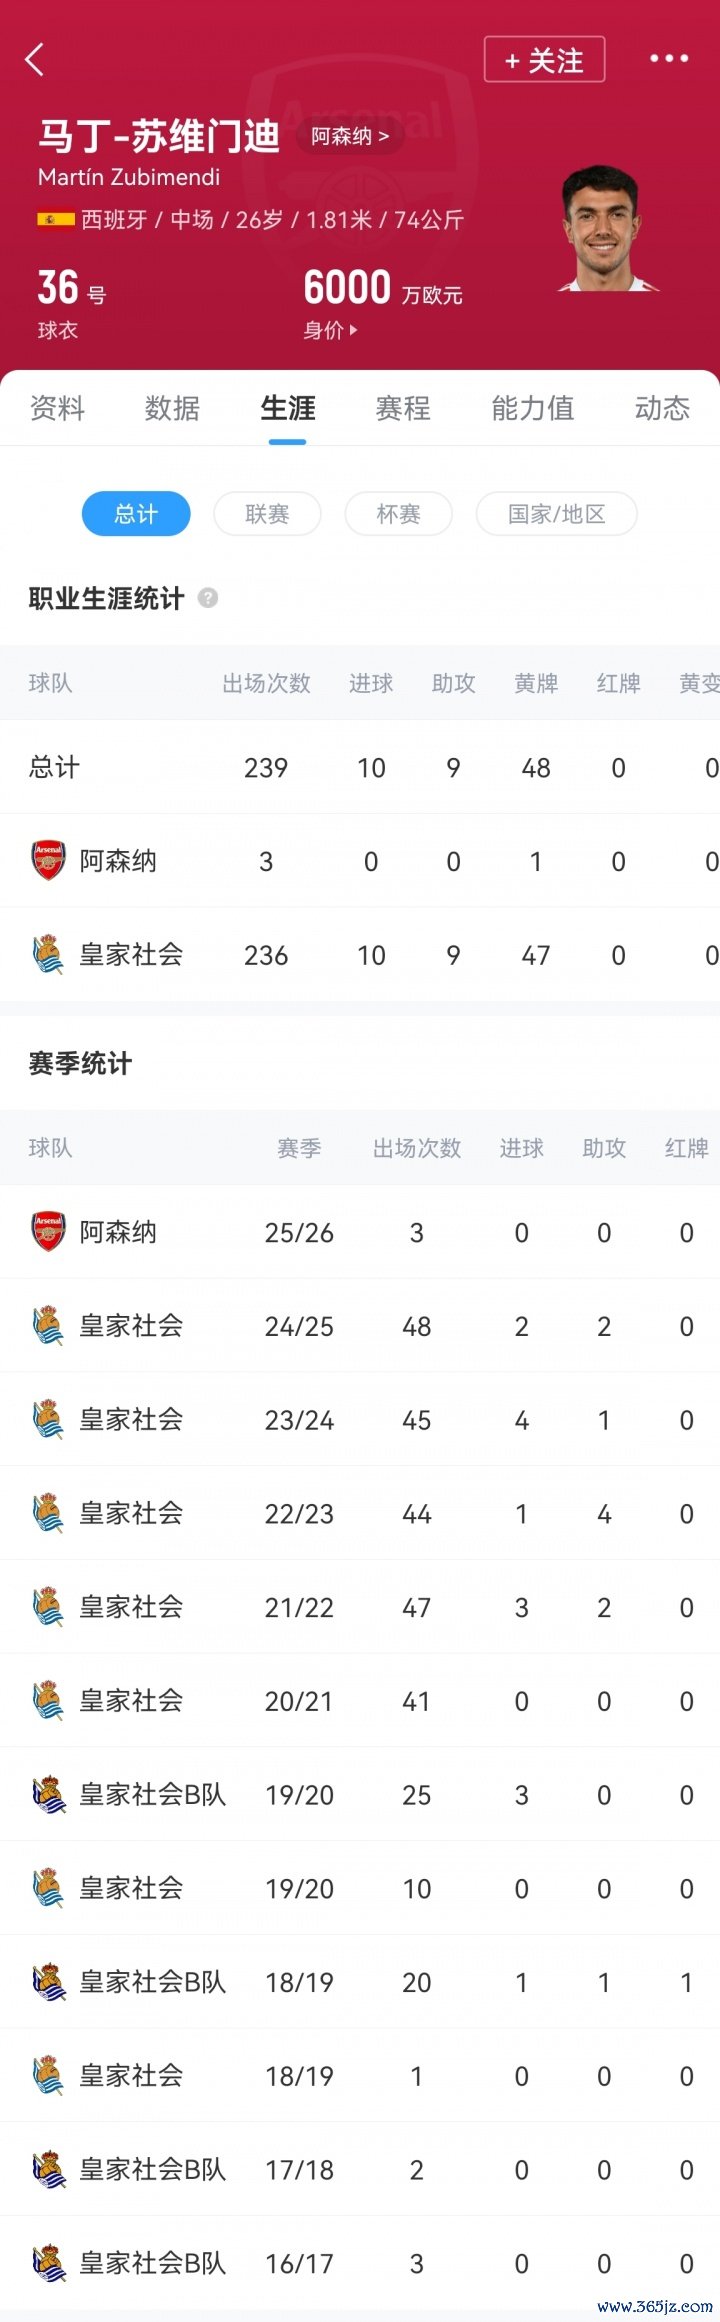Switch to the 数据 tab

172,408
